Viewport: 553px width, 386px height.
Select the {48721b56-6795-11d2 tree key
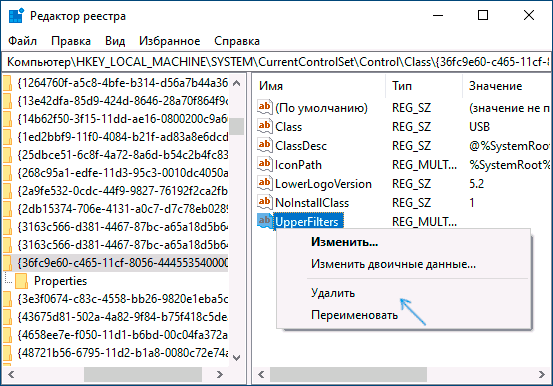(122, 353)
